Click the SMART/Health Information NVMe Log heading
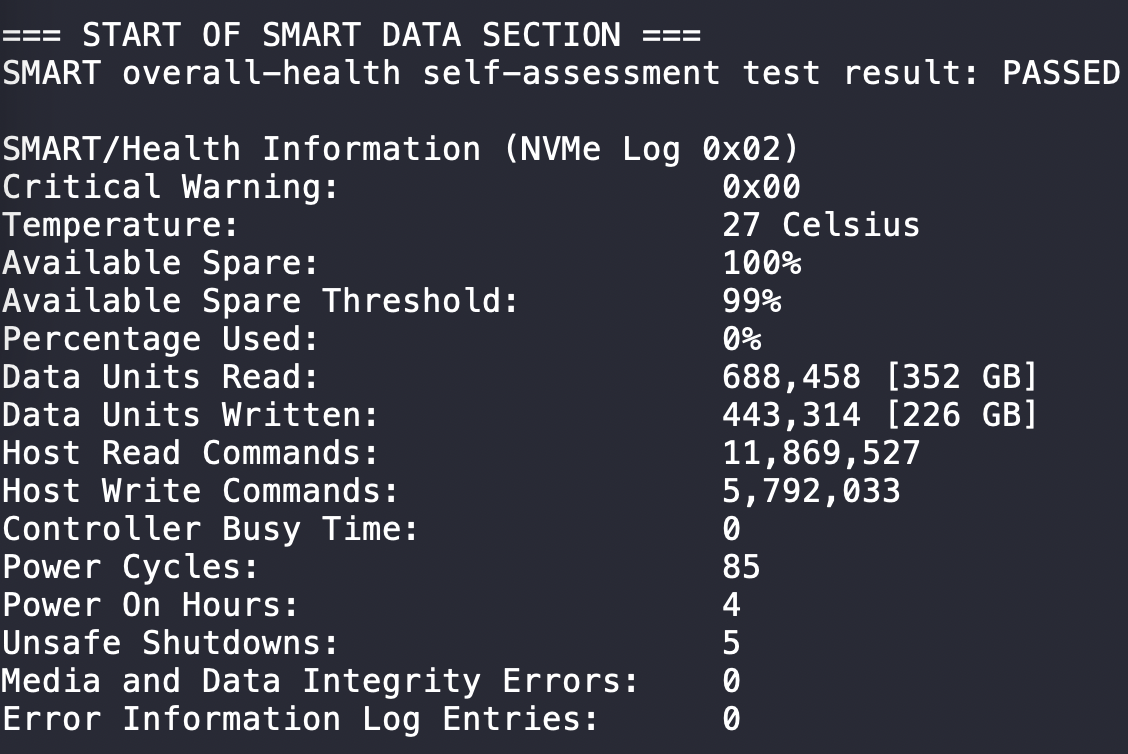 coord(401,149)
